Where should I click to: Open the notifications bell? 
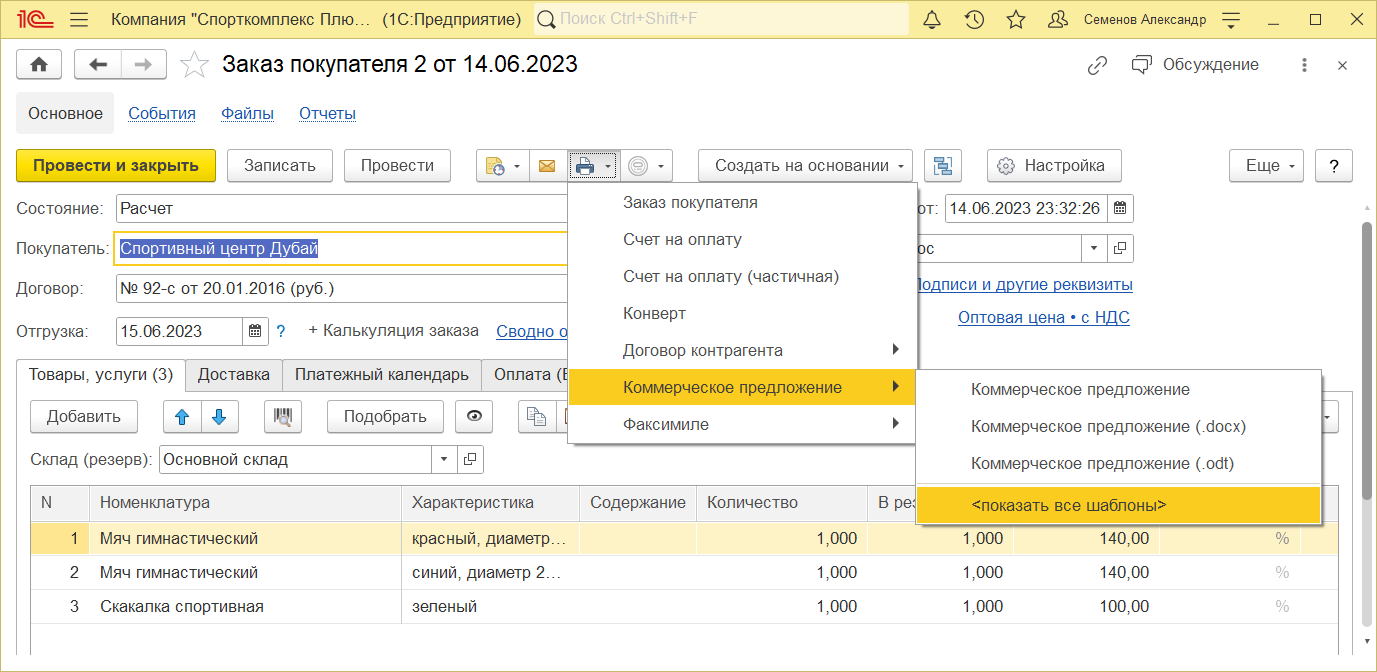[932, 20]
